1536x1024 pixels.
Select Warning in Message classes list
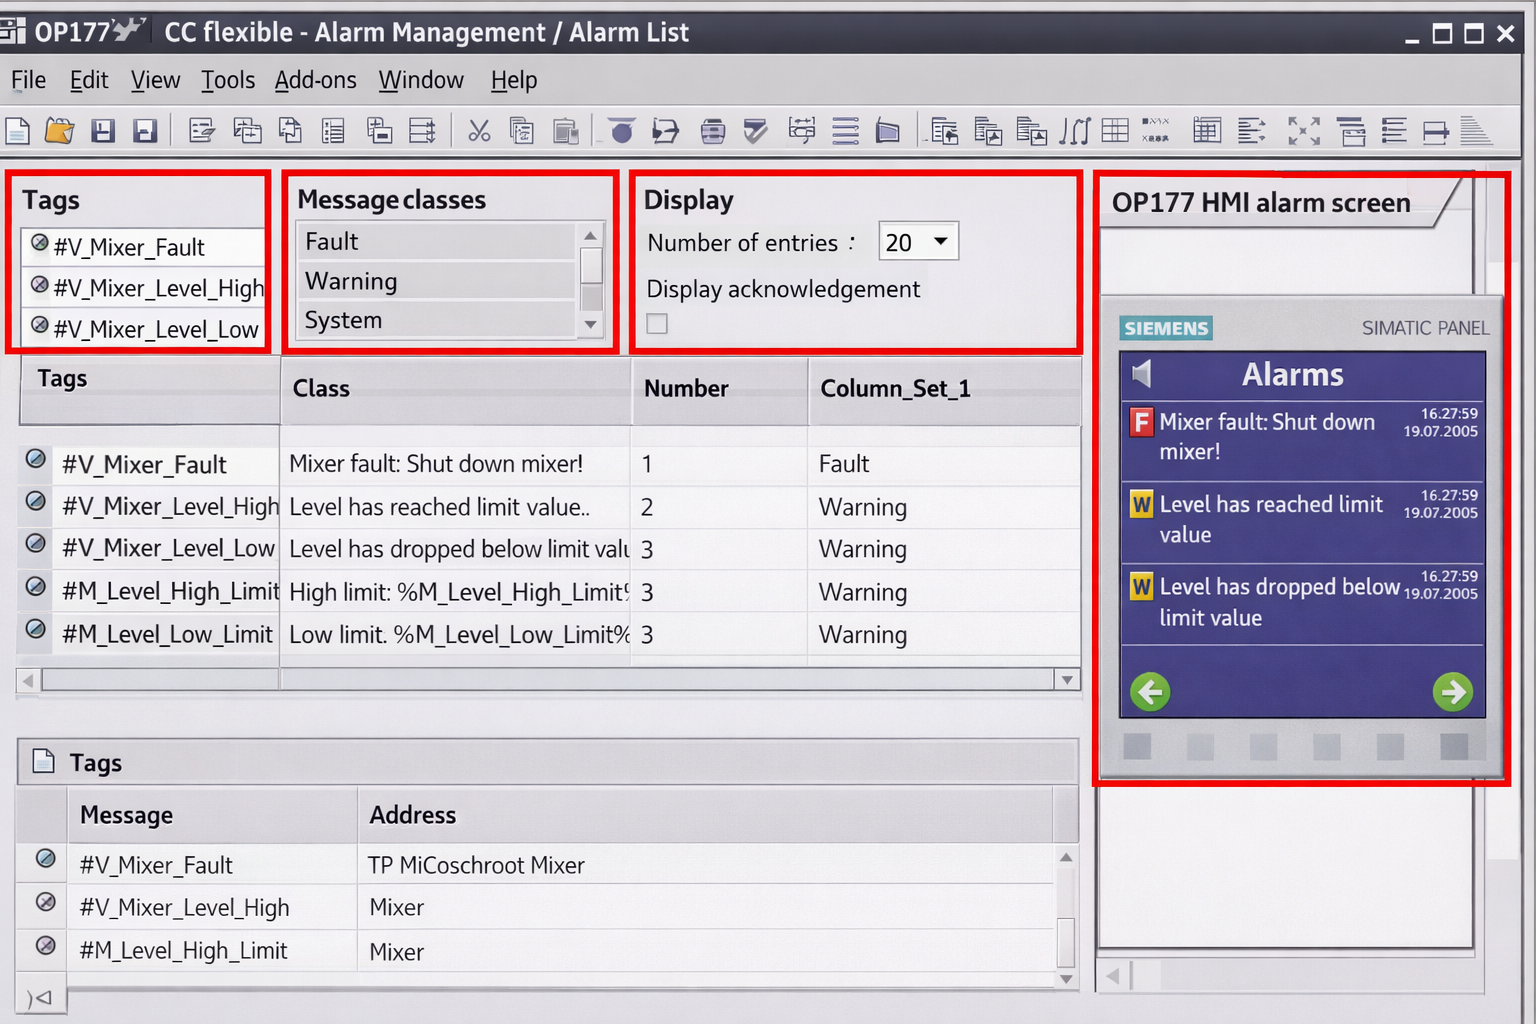tap(351, 282)
